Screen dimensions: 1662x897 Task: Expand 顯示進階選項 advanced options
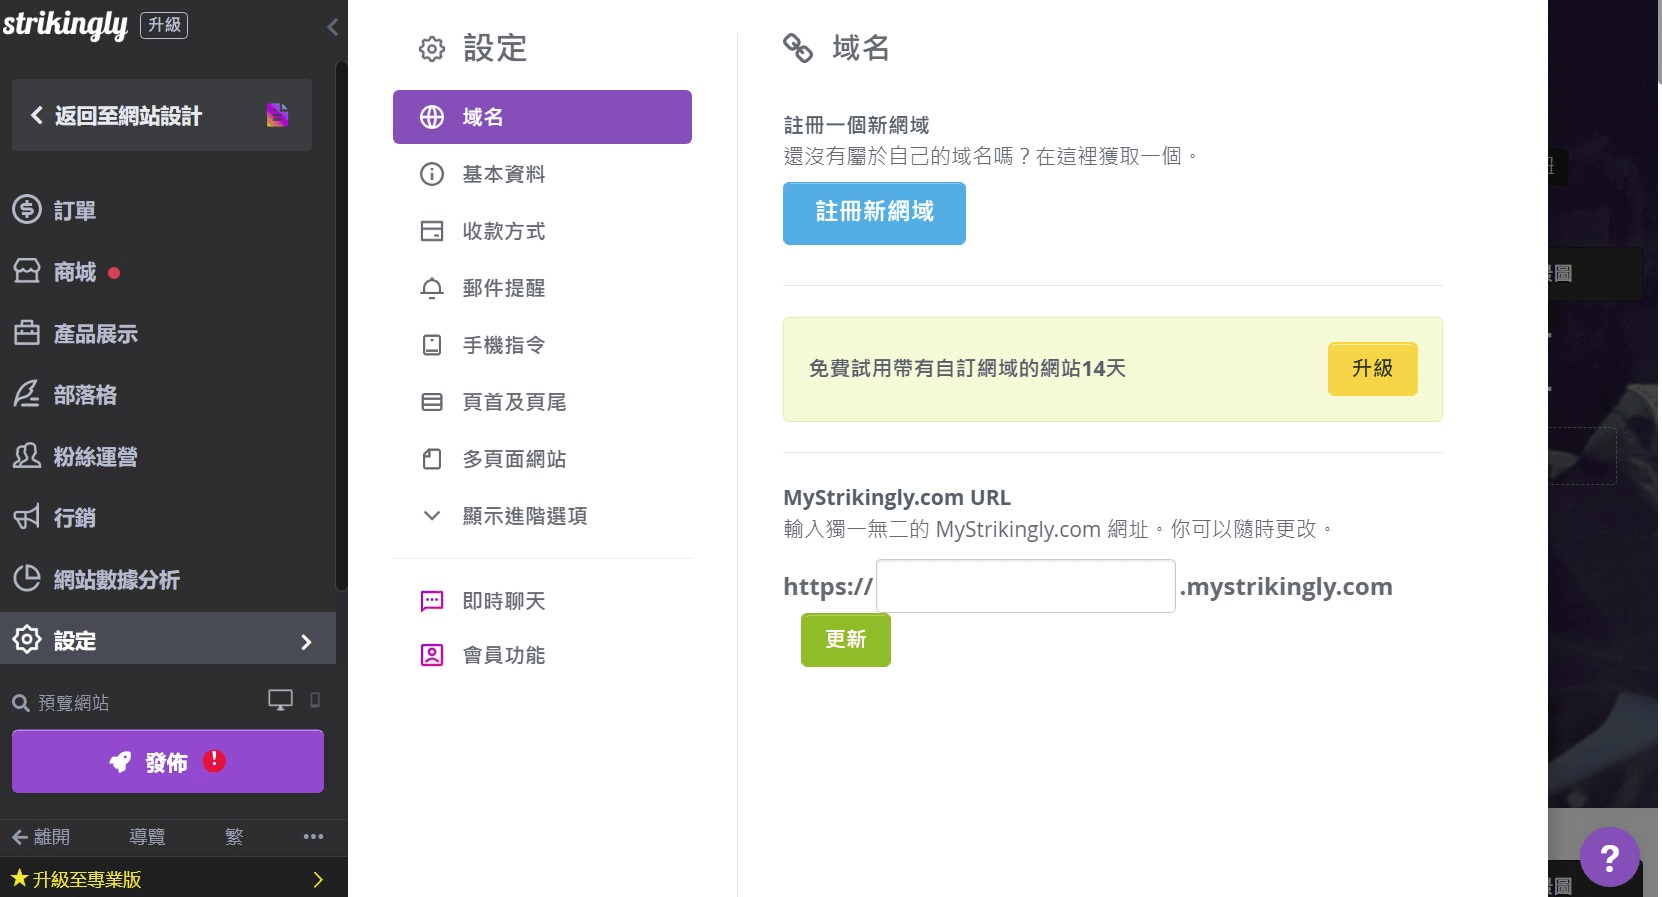pyautogui.click(x=524, y=516)
